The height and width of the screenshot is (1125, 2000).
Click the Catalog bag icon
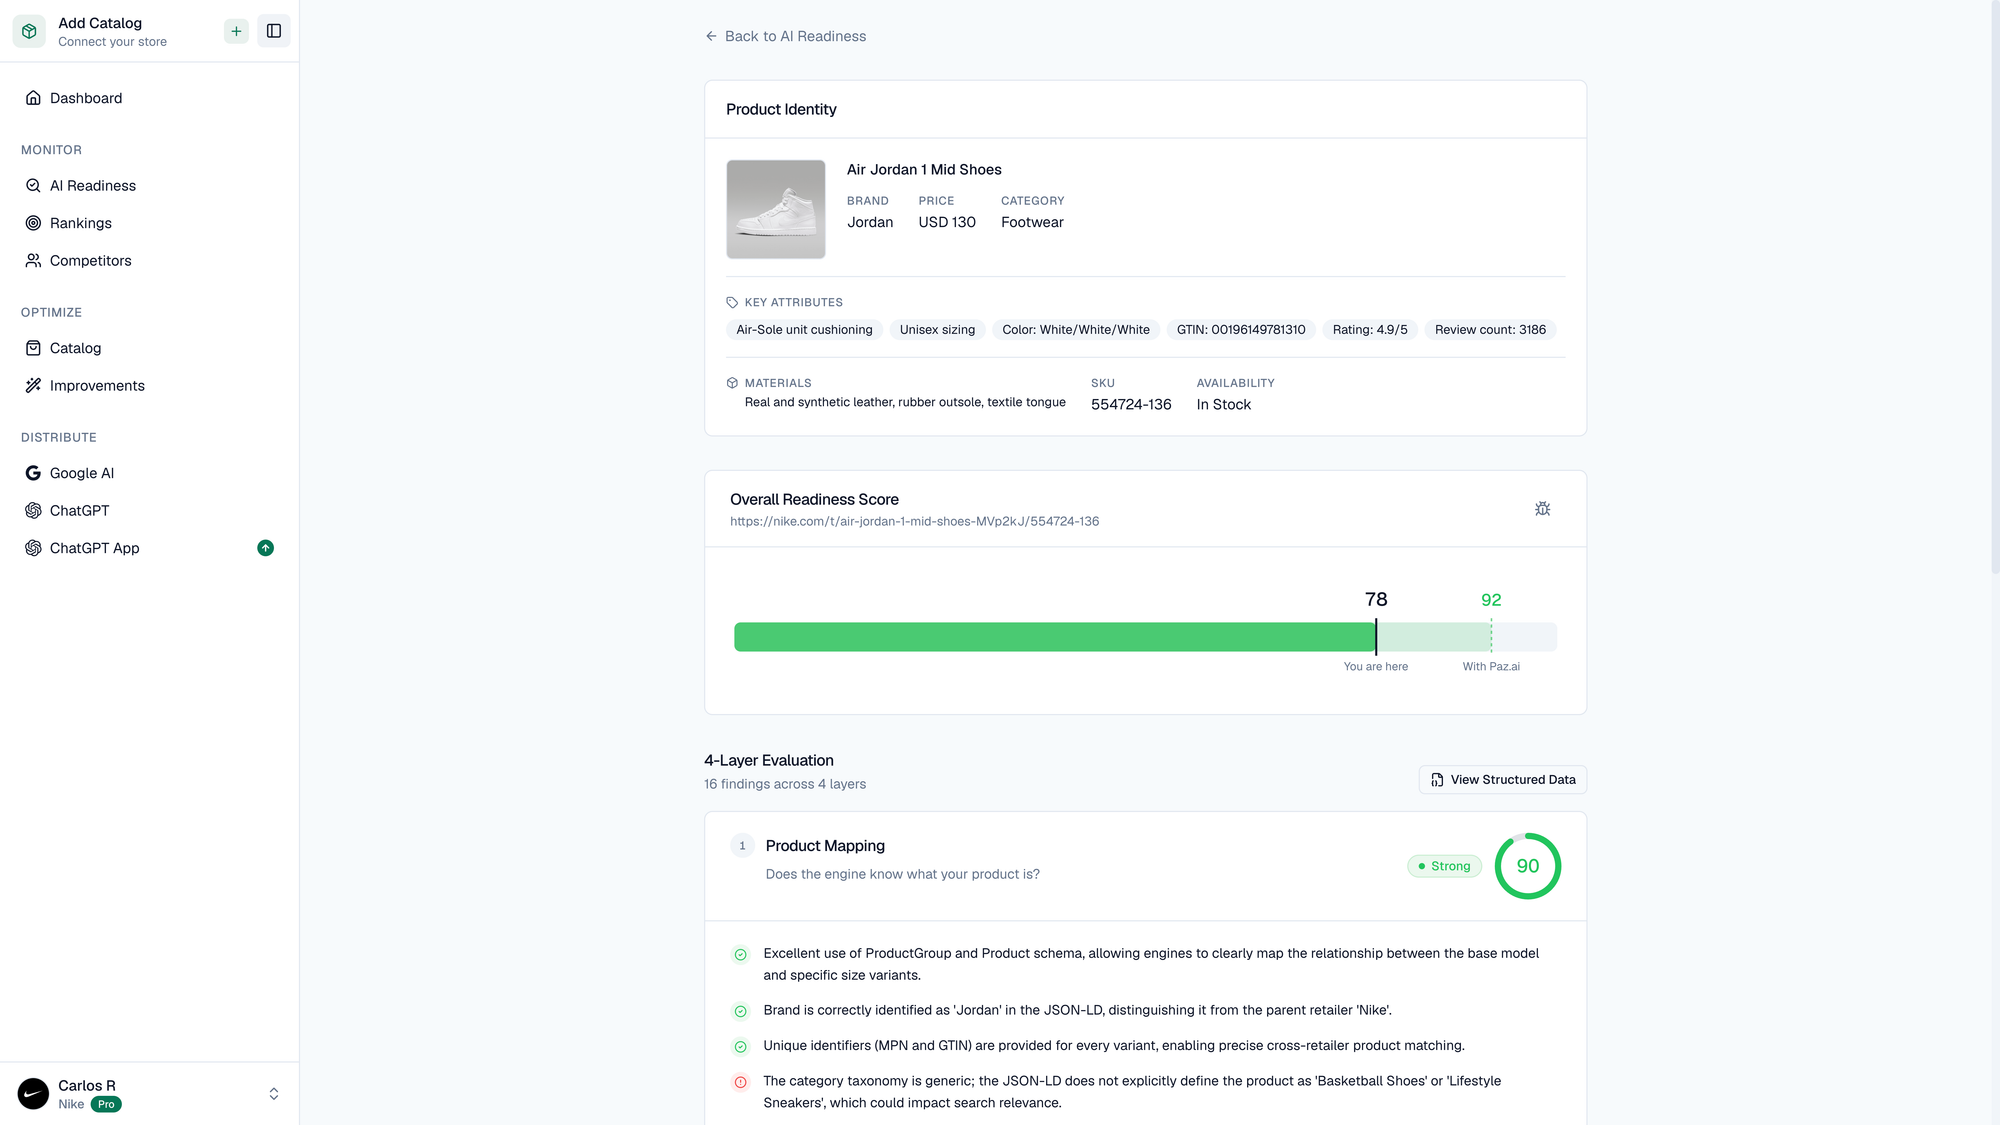(x=33, y=348)
